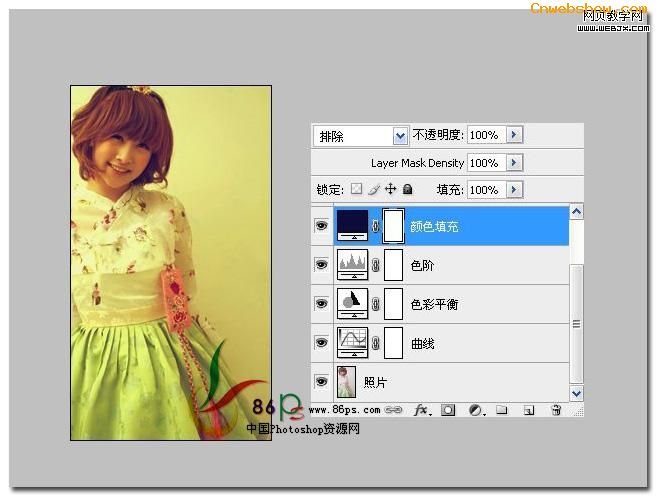Click the delete layer trash icon
Screen dimensions: 660x500
[556, 410]
